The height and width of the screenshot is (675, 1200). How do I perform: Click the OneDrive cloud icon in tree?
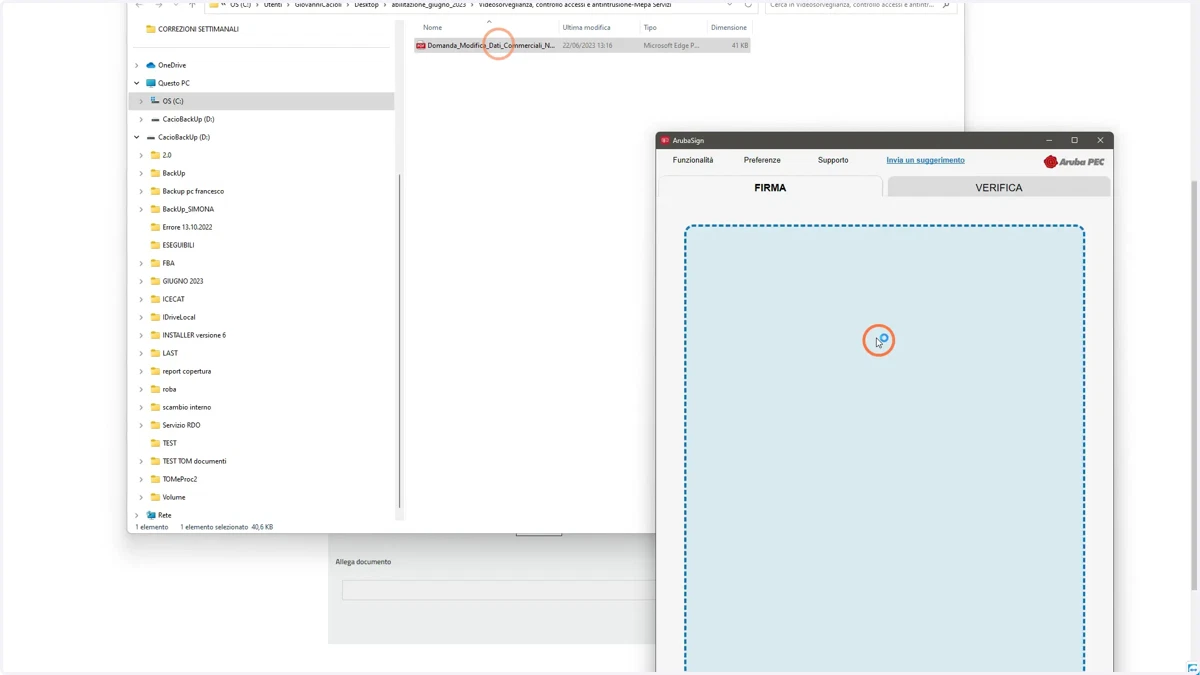(151, 65)
